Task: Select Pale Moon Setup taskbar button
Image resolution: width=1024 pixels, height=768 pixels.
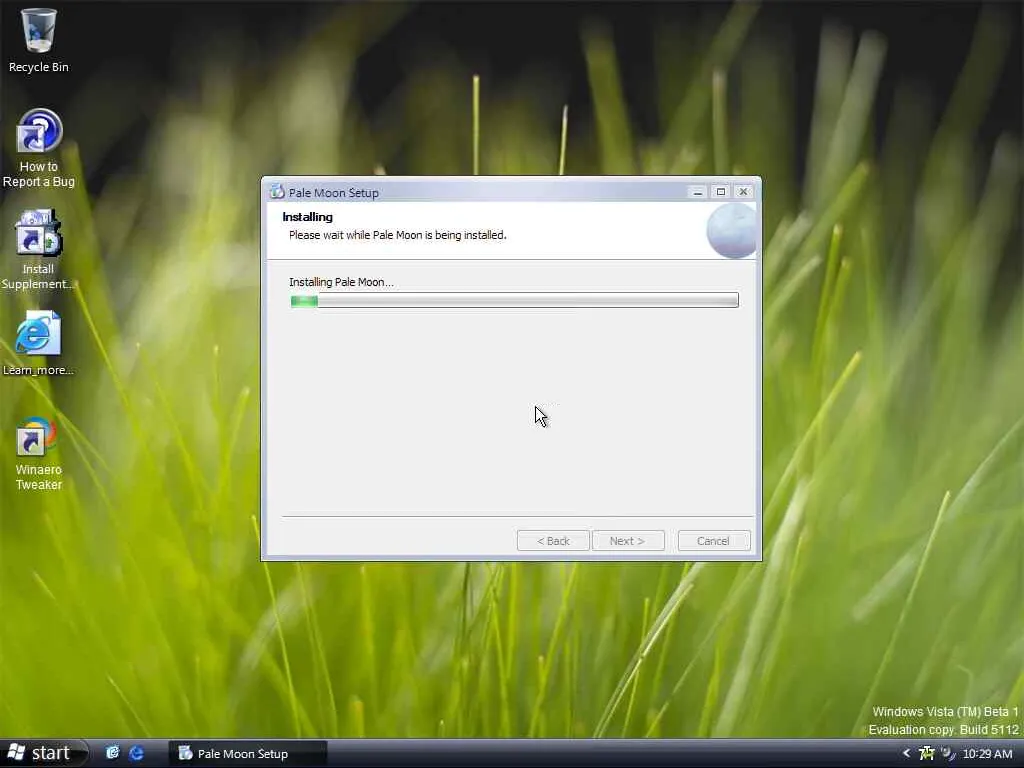Action: click(247, 754)
